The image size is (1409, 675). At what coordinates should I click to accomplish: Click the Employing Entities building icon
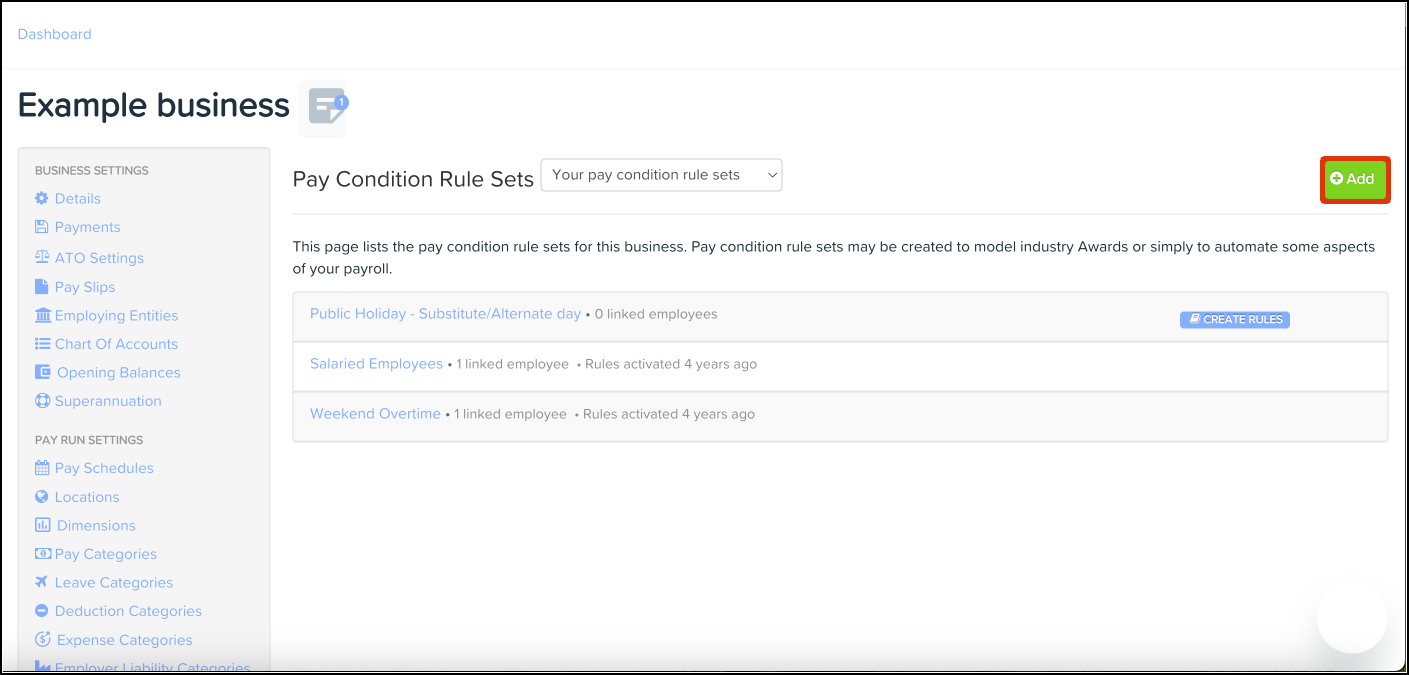pyautogui.click(x=43, y=315)
